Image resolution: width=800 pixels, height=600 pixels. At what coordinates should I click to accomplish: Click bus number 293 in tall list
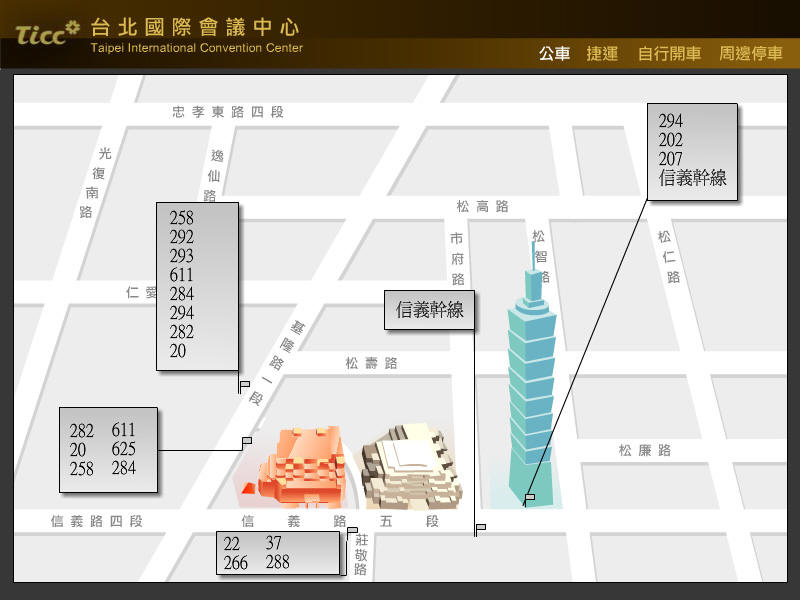[182, 256]
